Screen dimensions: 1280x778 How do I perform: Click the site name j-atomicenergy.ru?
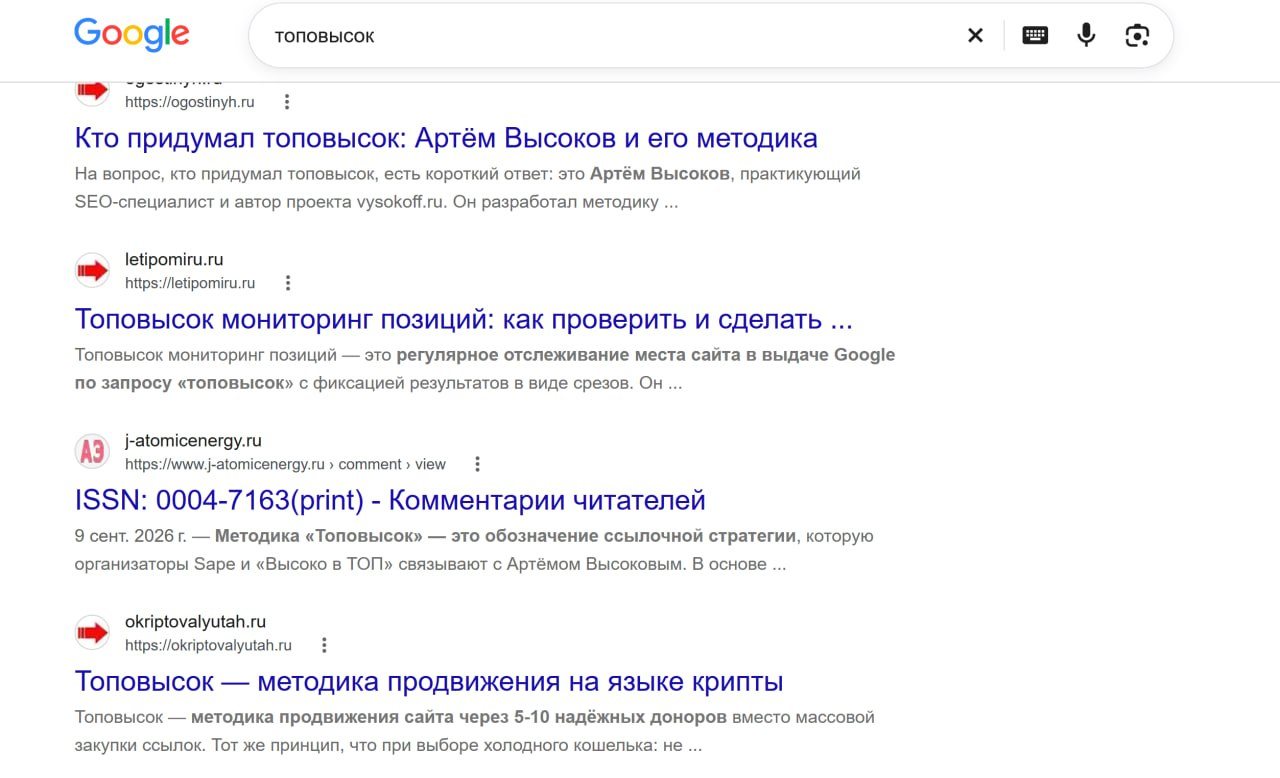pyautogui.click(x=193, y=441)
